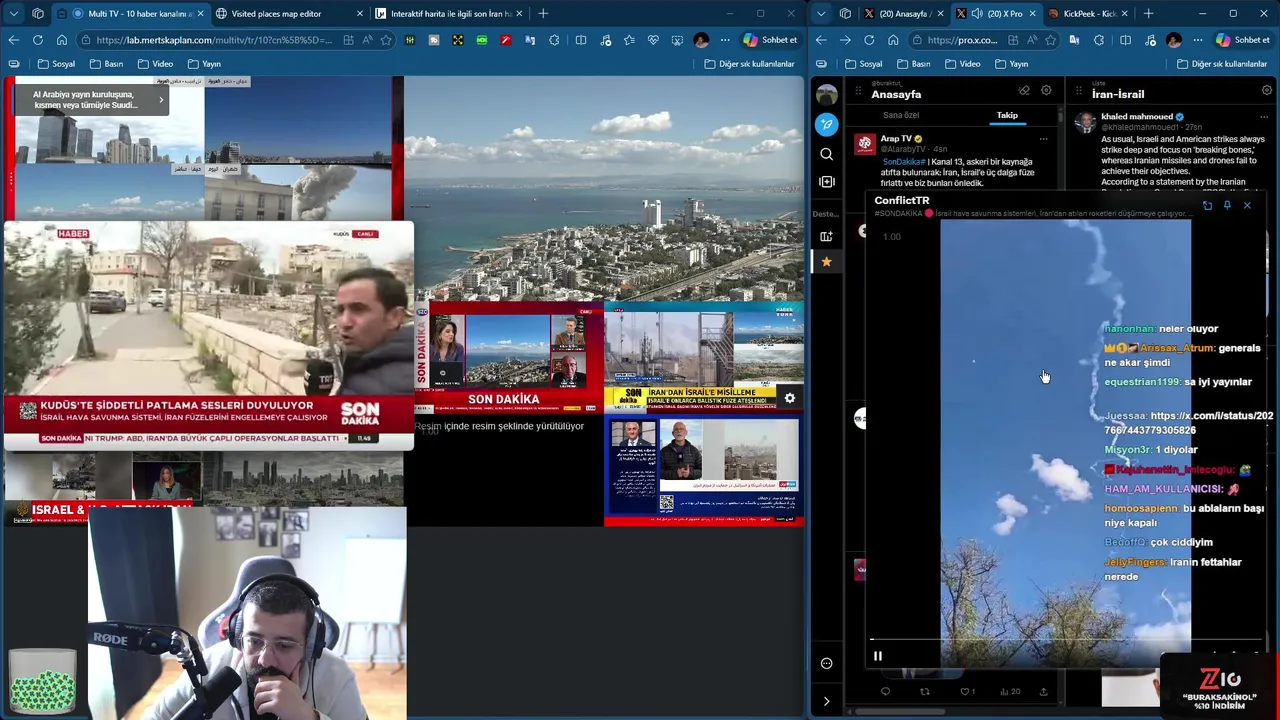1280x720 pixels.
Task: Close the ConflictTR video popup
Action: tap(1247, 205)
